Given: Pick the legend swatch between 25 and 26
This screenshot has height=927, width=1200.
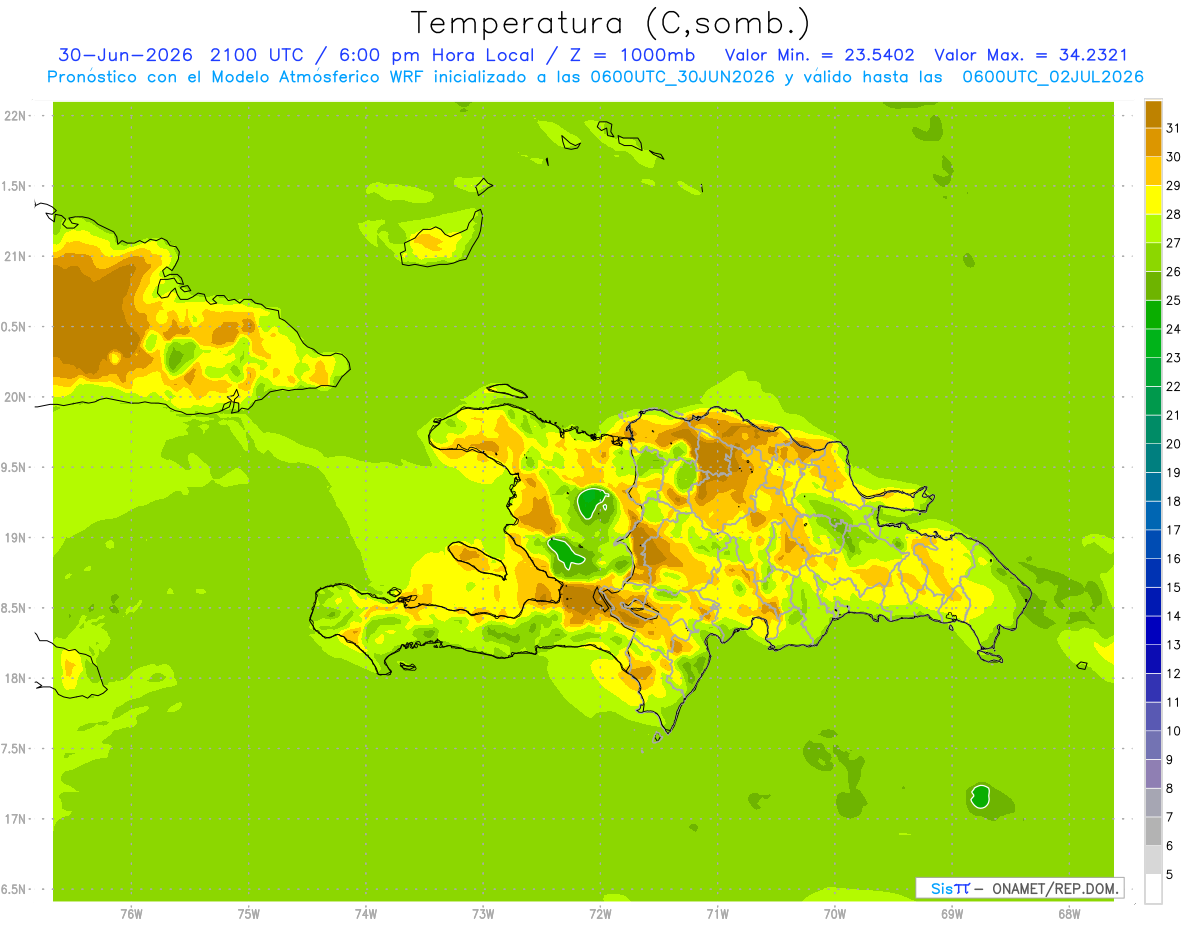Looking at the screenshot, I should [1153, 285].
